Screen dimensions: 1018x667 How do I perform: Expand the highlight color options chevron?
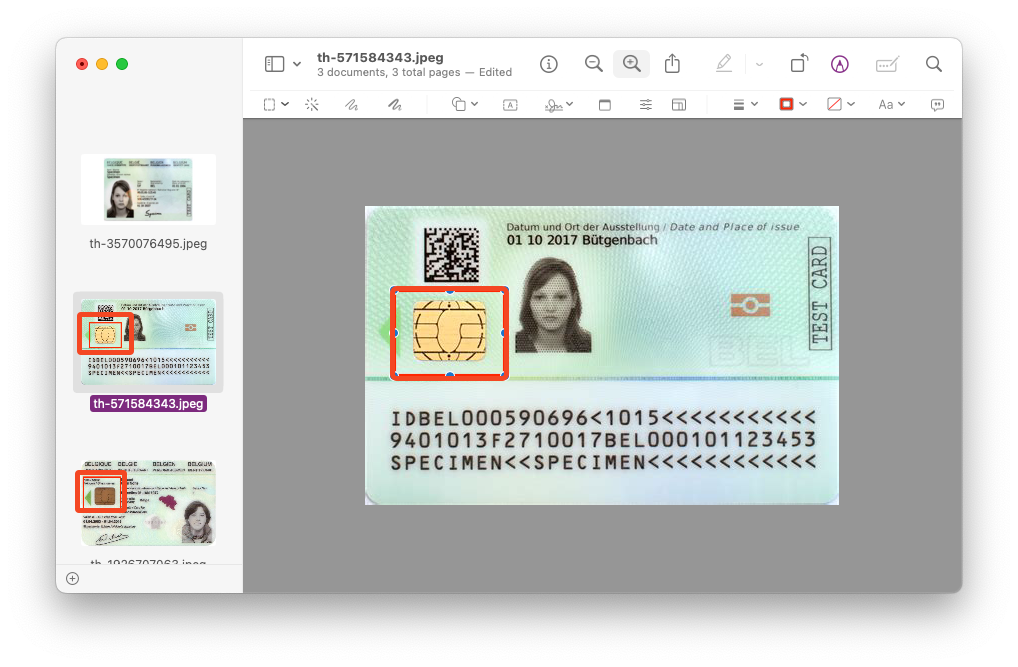(759, 64)
